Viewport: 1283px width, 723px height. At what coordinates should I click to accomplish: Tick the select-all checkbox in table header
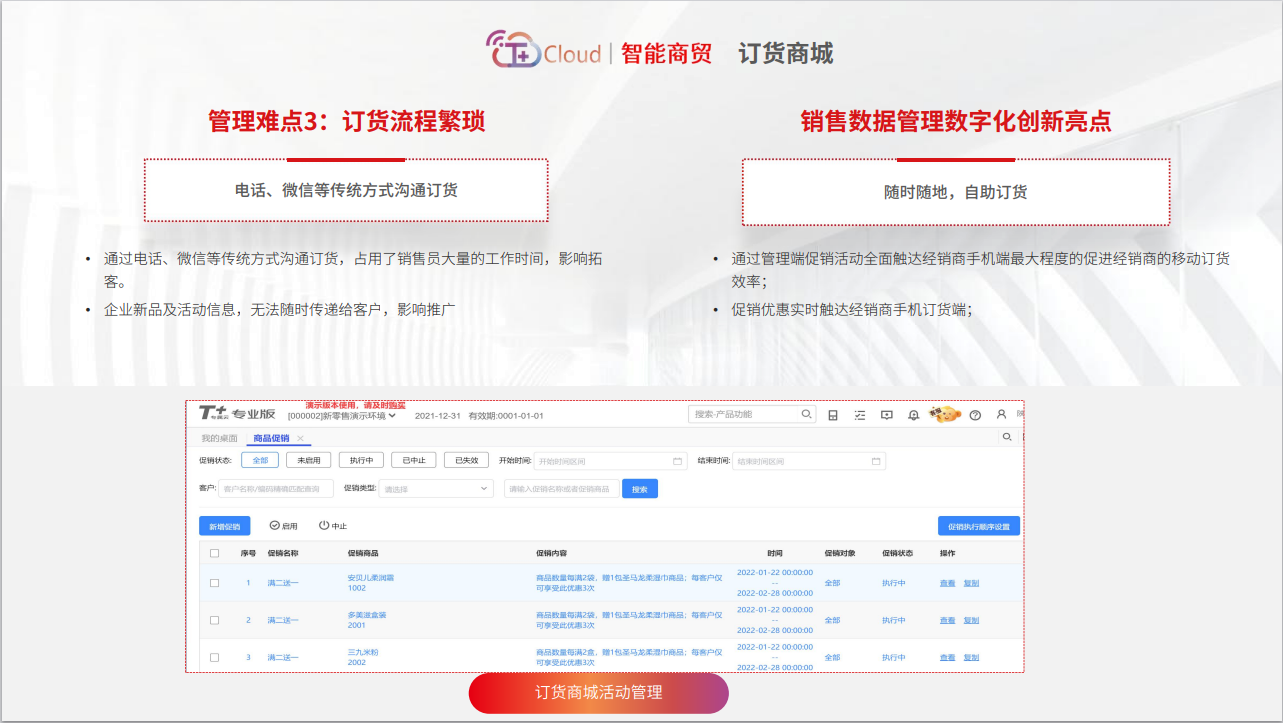pyautogui.click(x=214, y=553)
